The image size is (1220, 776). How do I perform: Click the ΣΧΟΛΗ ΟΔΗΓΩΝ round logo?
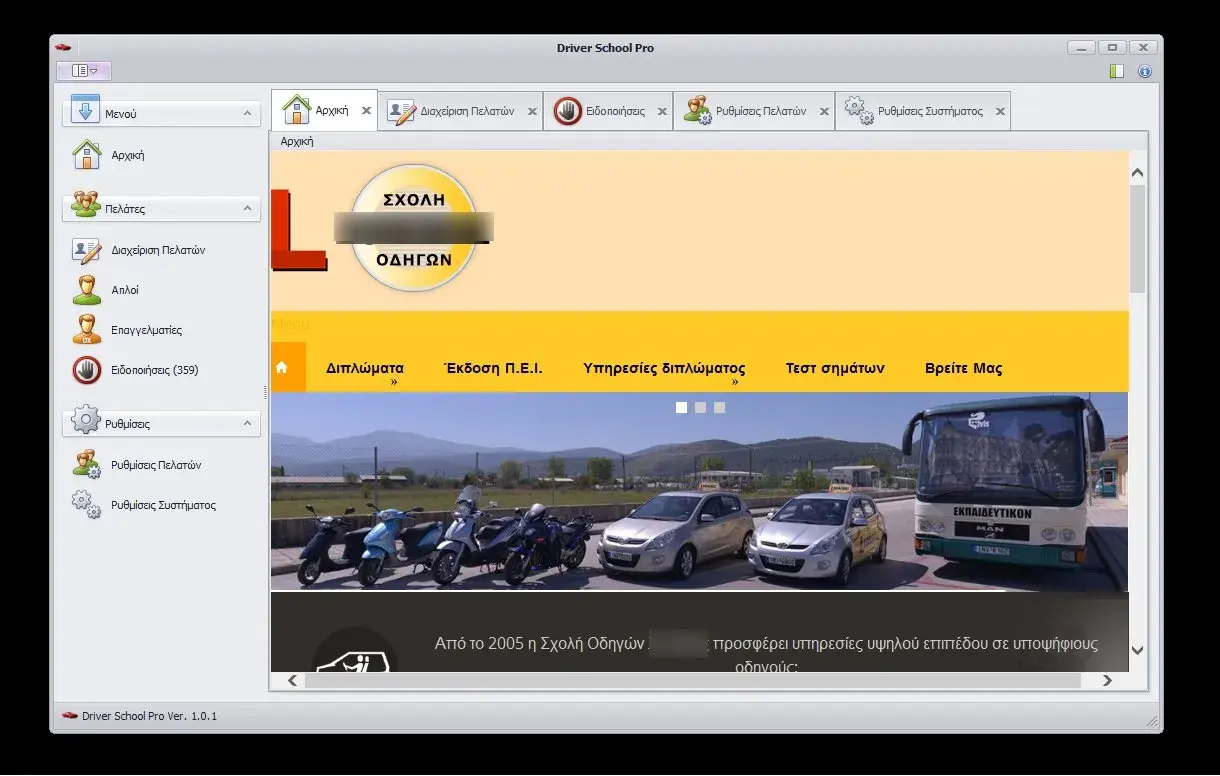(x=414, y=228)
